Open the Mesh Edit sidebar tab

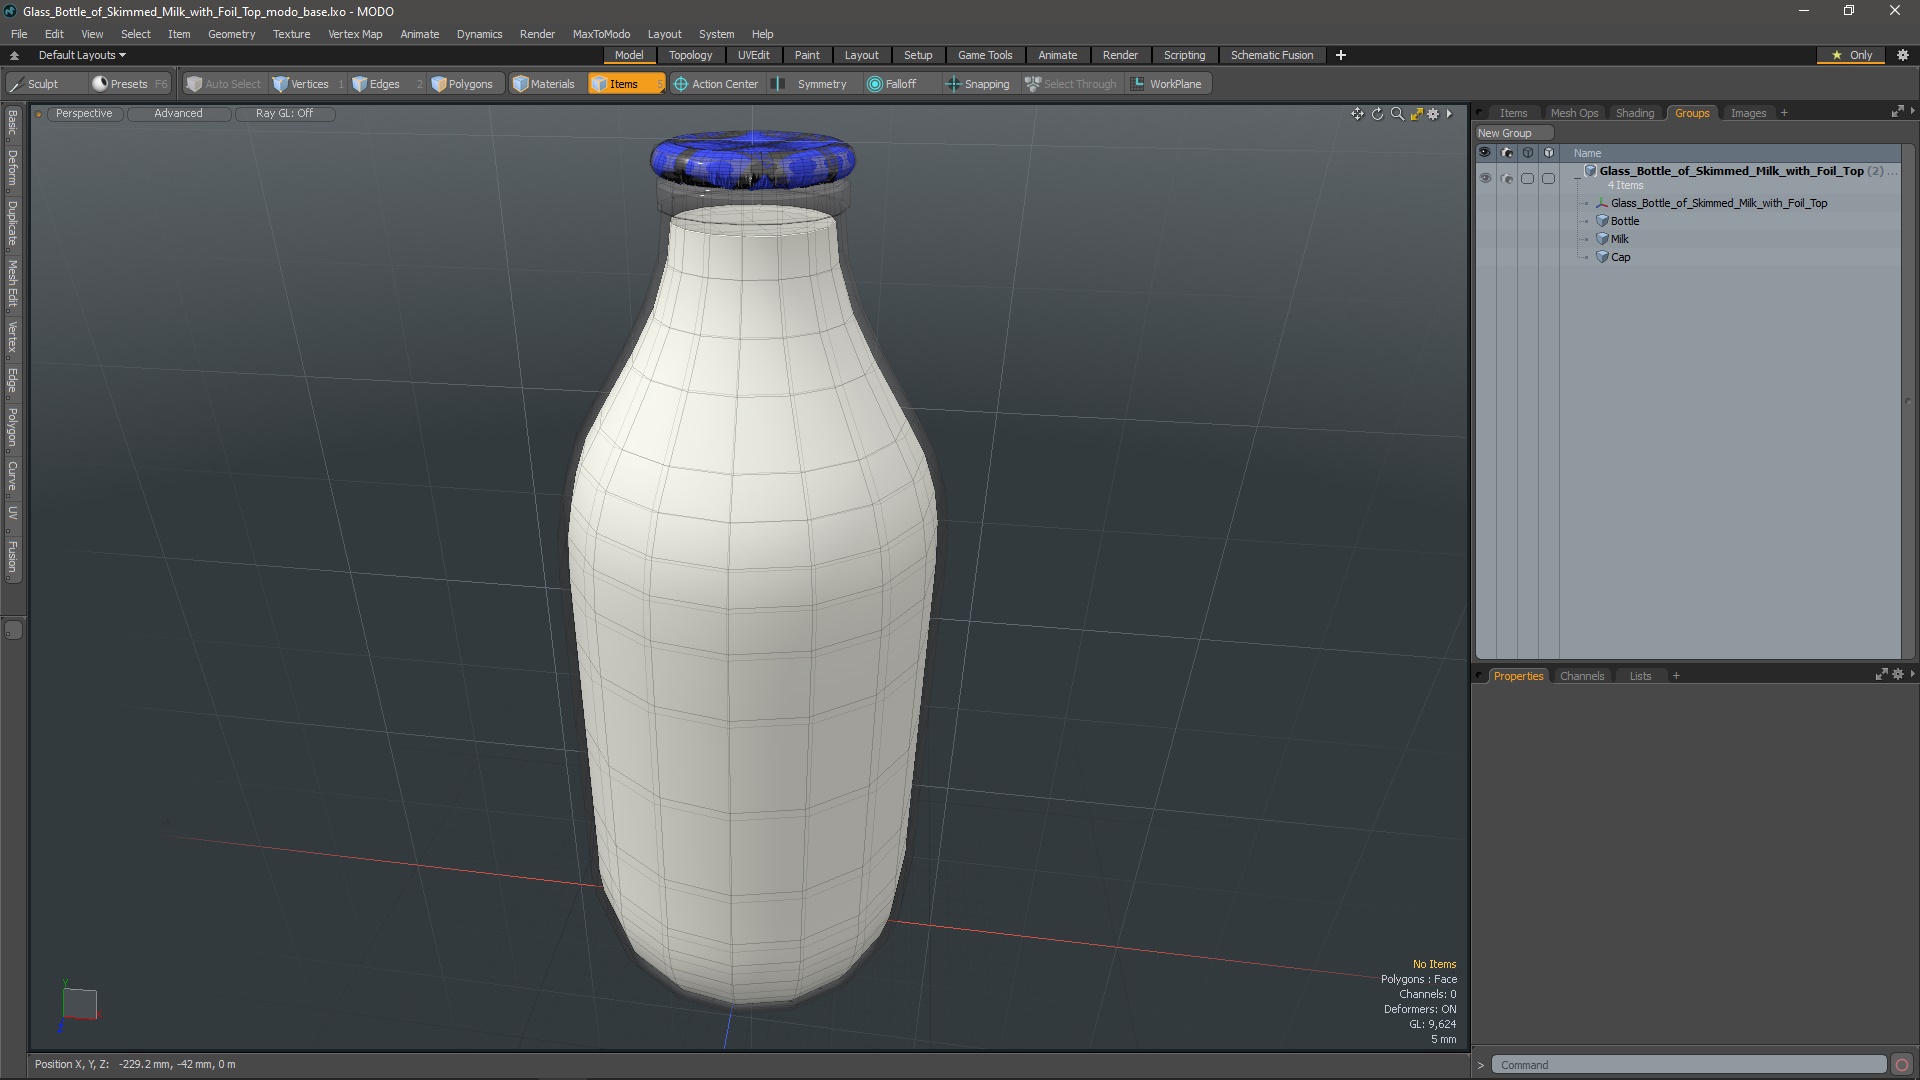pyautogui.click(x=12, y=284)
